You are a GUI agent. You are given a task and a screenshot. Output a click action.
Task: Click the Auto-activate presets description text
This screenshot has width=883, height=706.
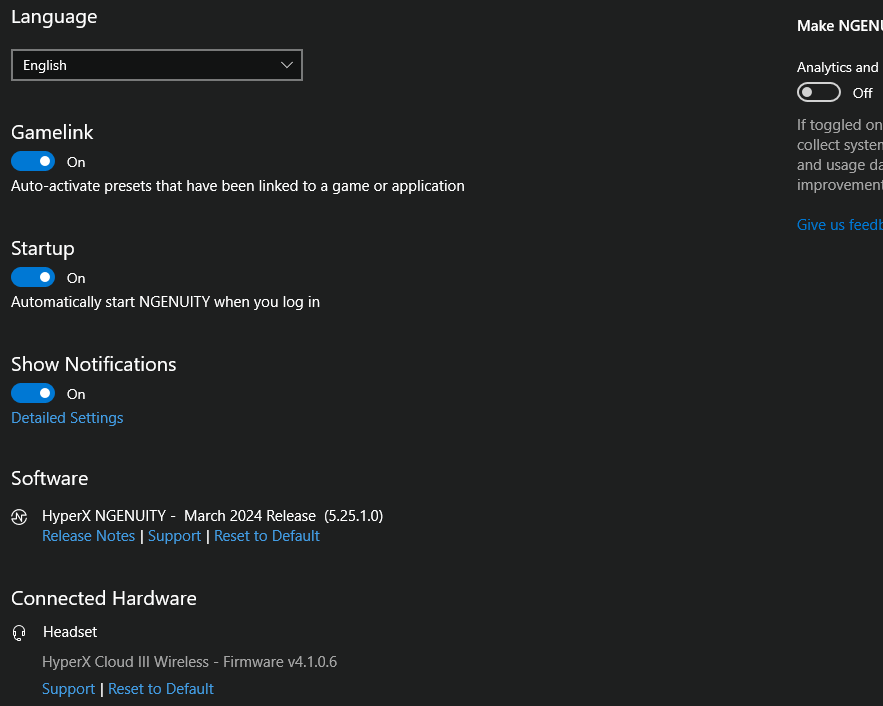pyautogui.click(x=238, y=186)
